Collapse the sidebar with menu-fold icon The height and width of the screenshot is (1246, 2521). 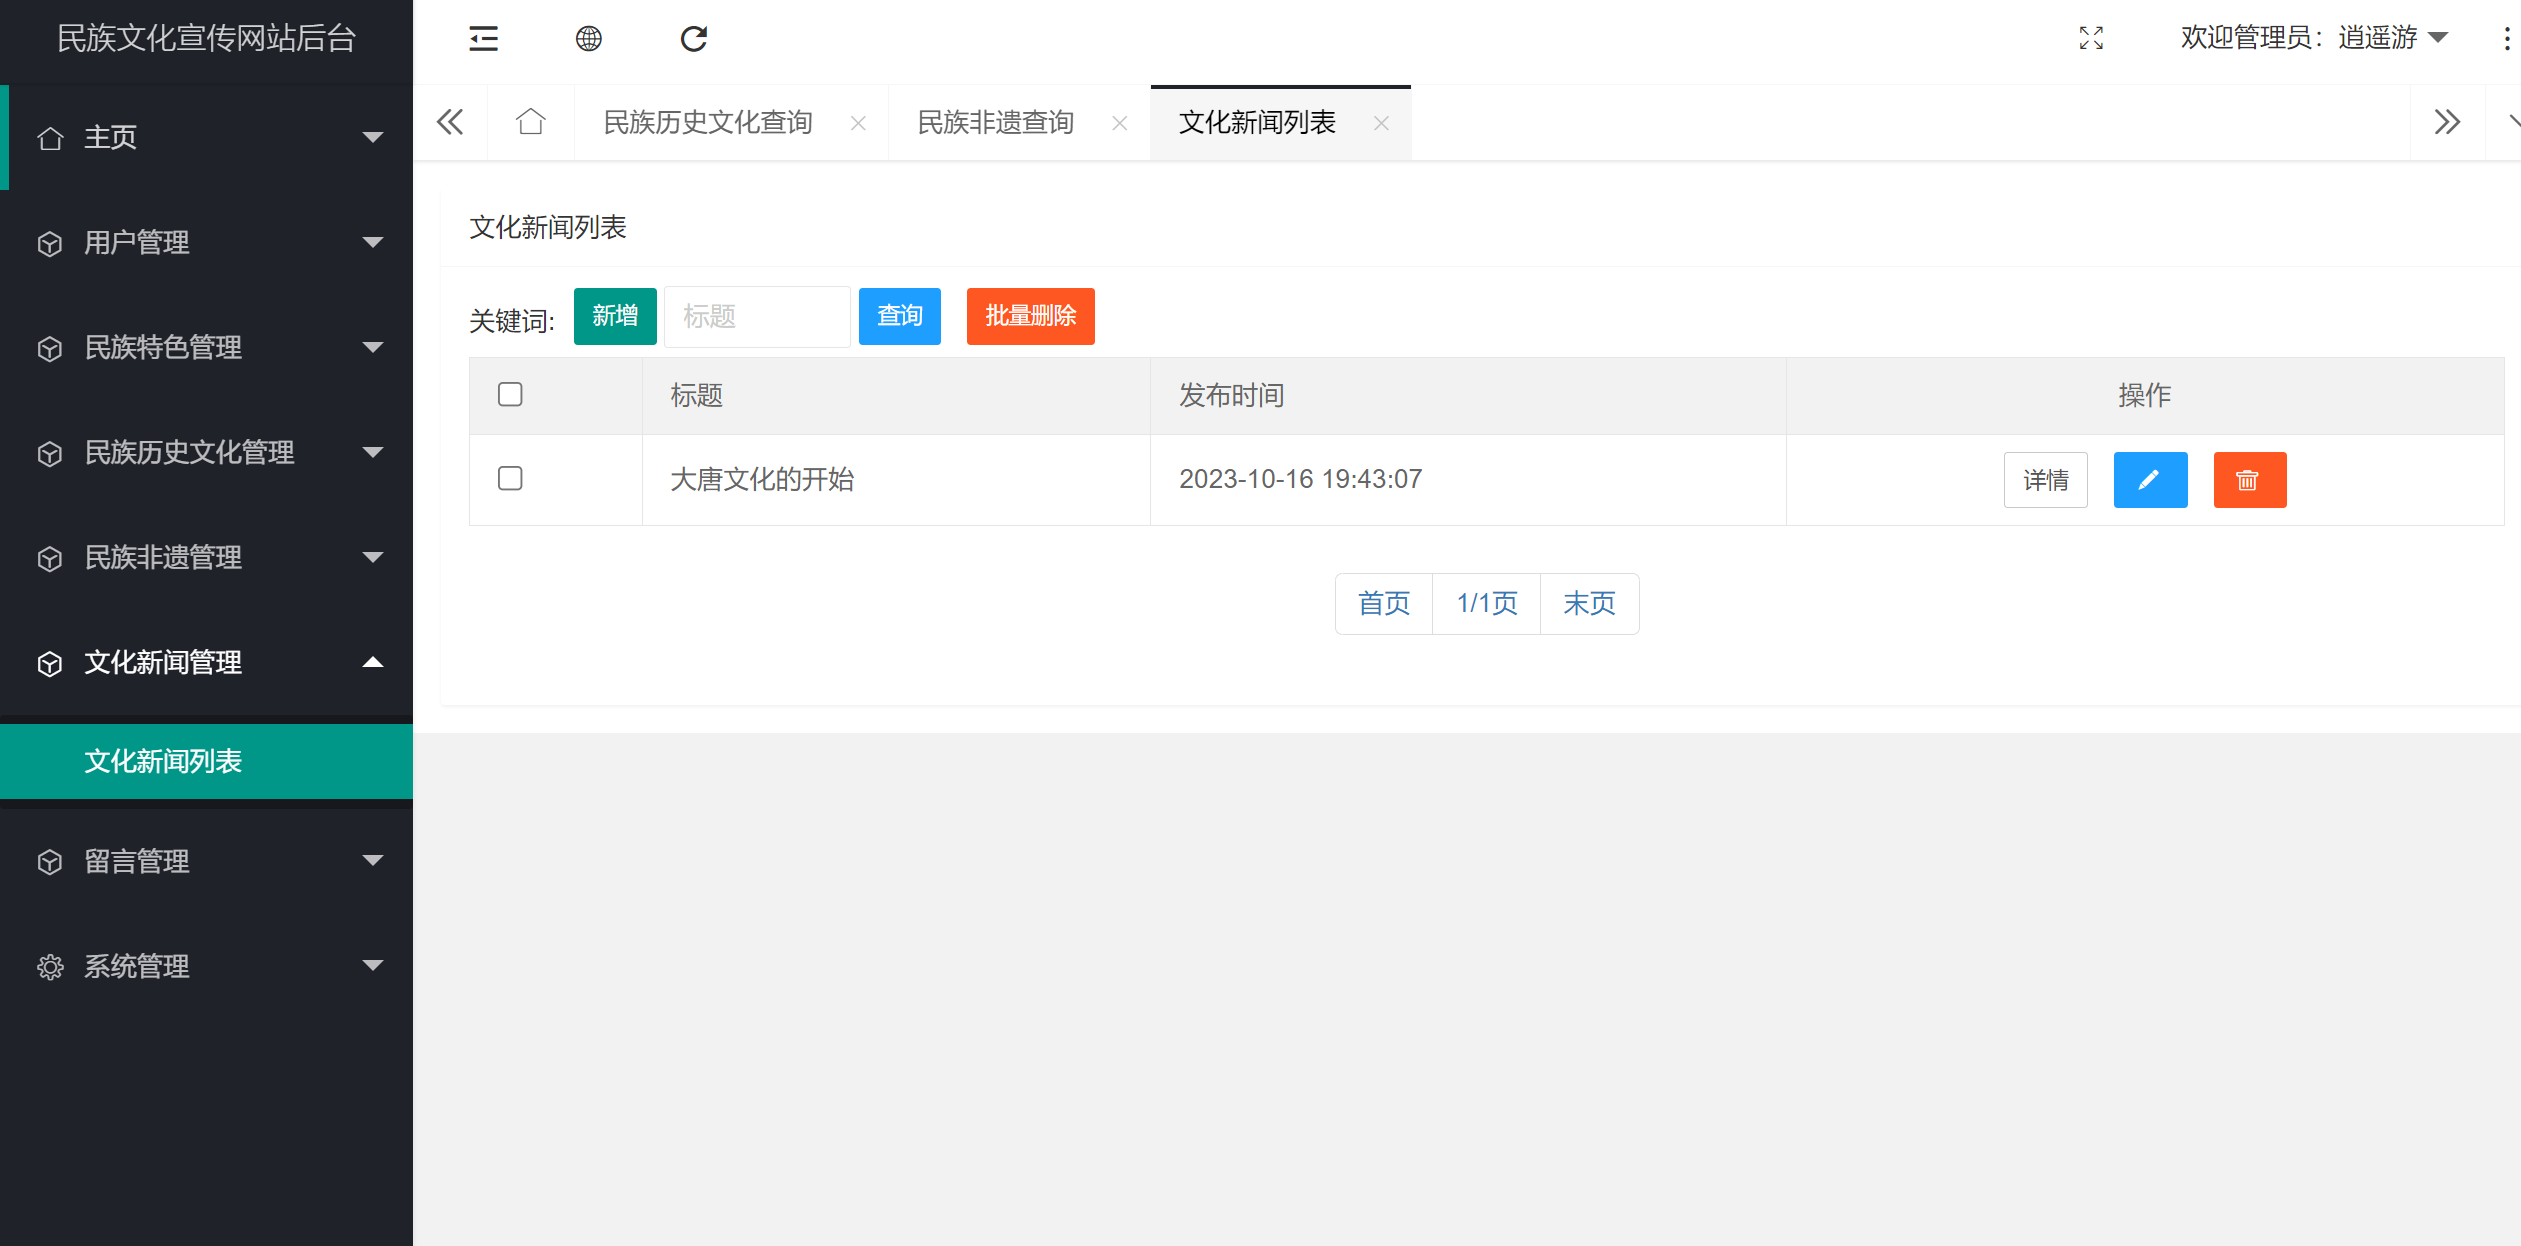click(x=484, y=39)
